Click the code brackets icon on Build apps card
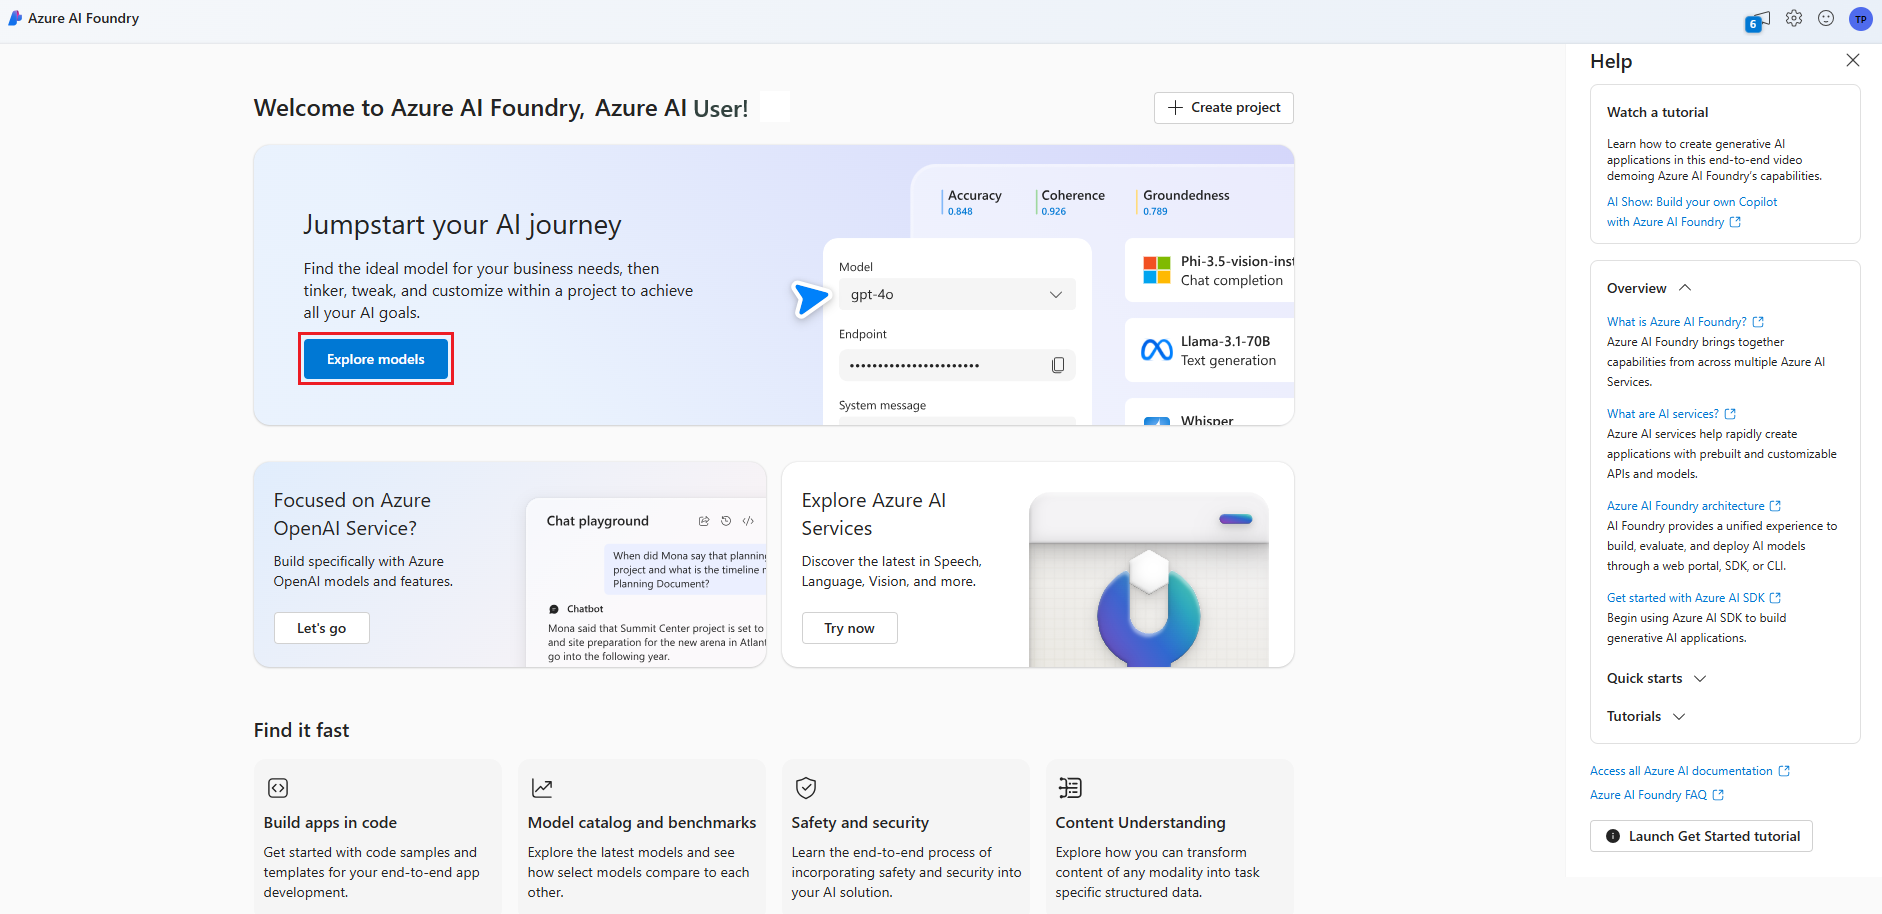The width and height of the screenshot is (1882, 914). [x=278, y=788]
